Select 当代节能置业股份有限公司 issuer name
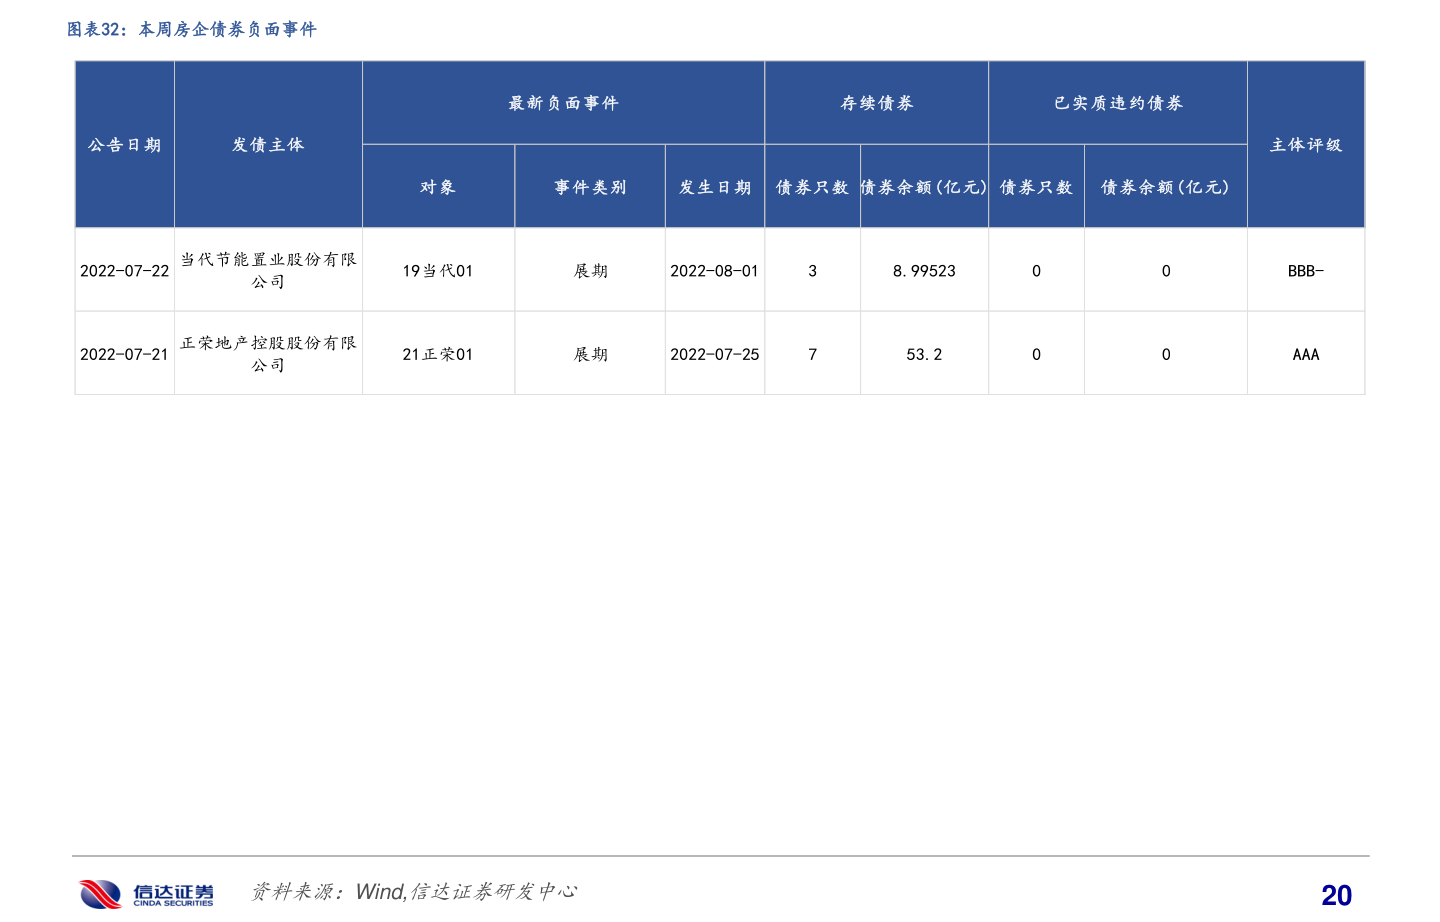 (x=268, y=270)
